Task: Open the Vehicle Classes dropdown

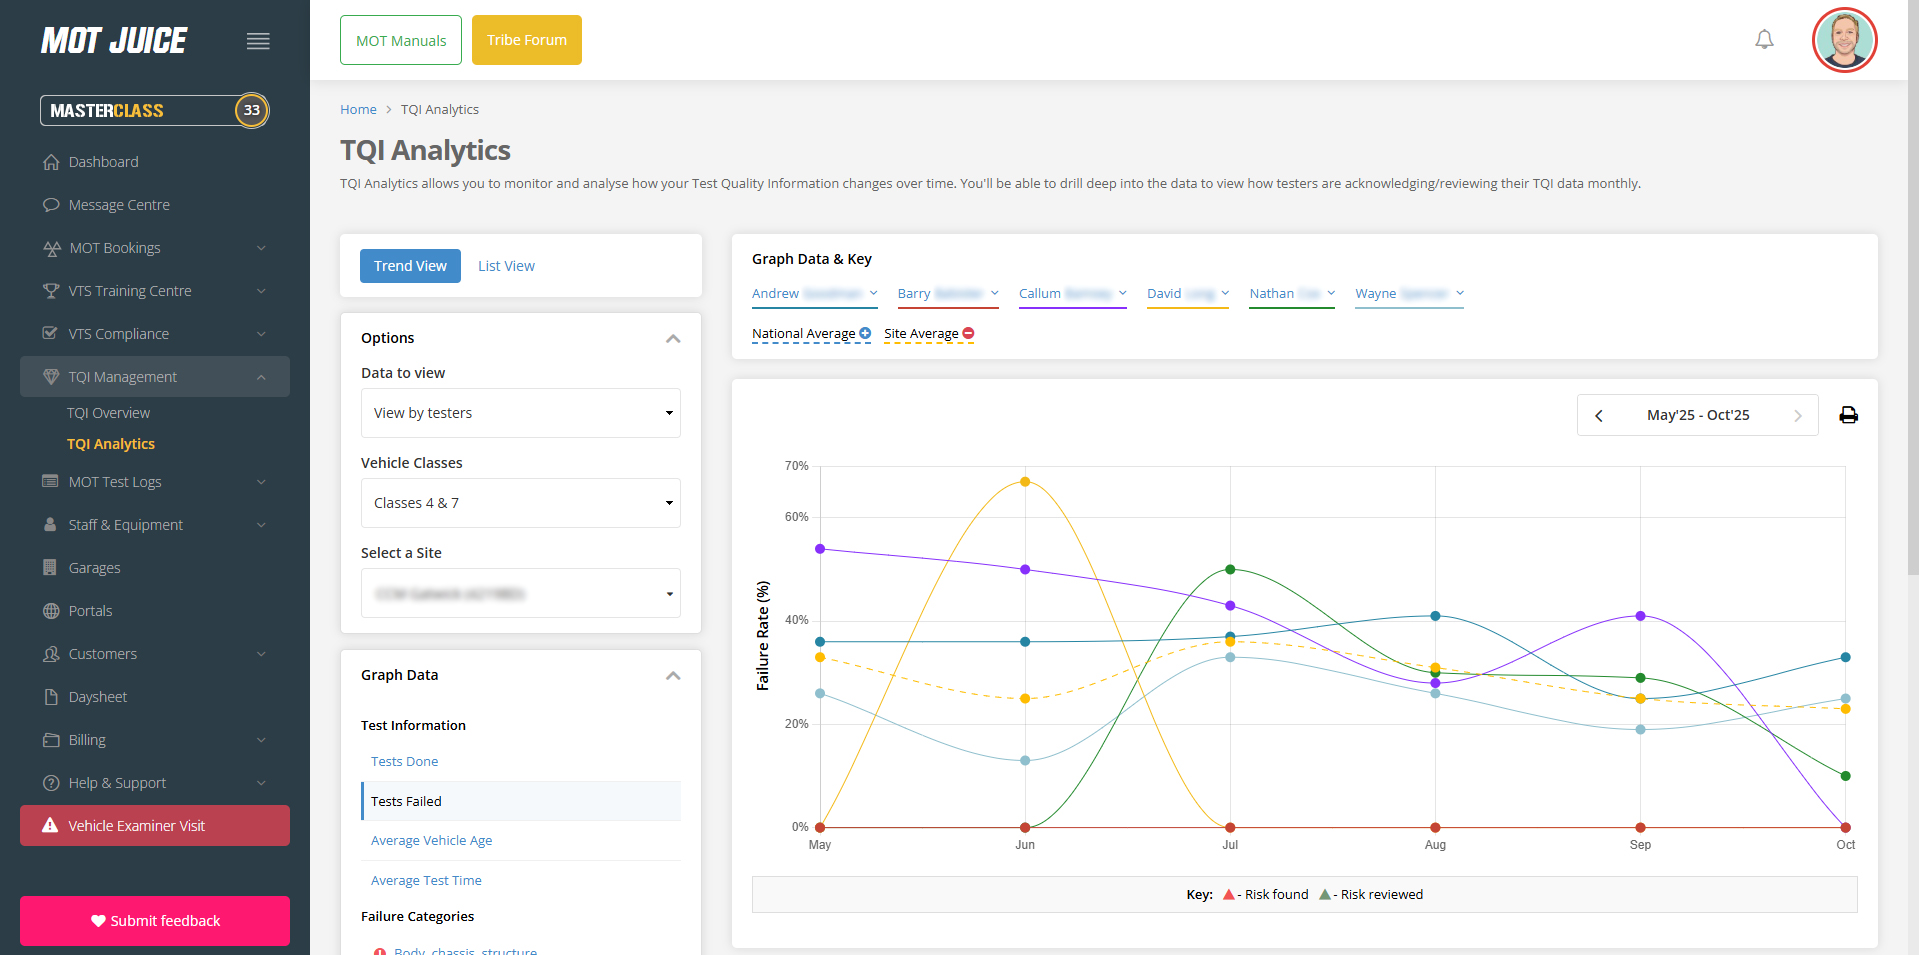Action: coord(520,503)
